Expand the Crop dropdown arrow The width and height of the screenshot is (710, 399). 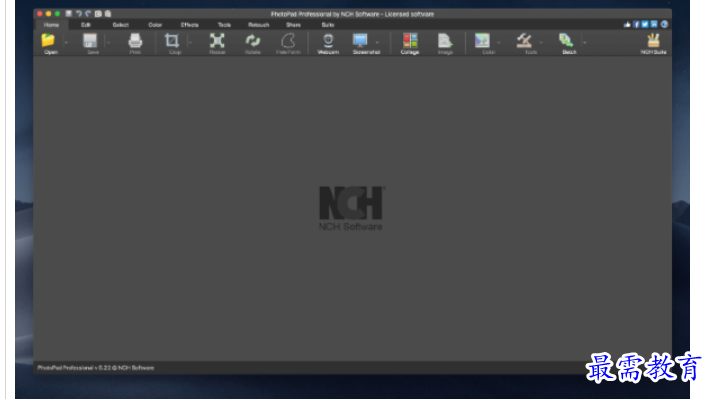(190, 42)
